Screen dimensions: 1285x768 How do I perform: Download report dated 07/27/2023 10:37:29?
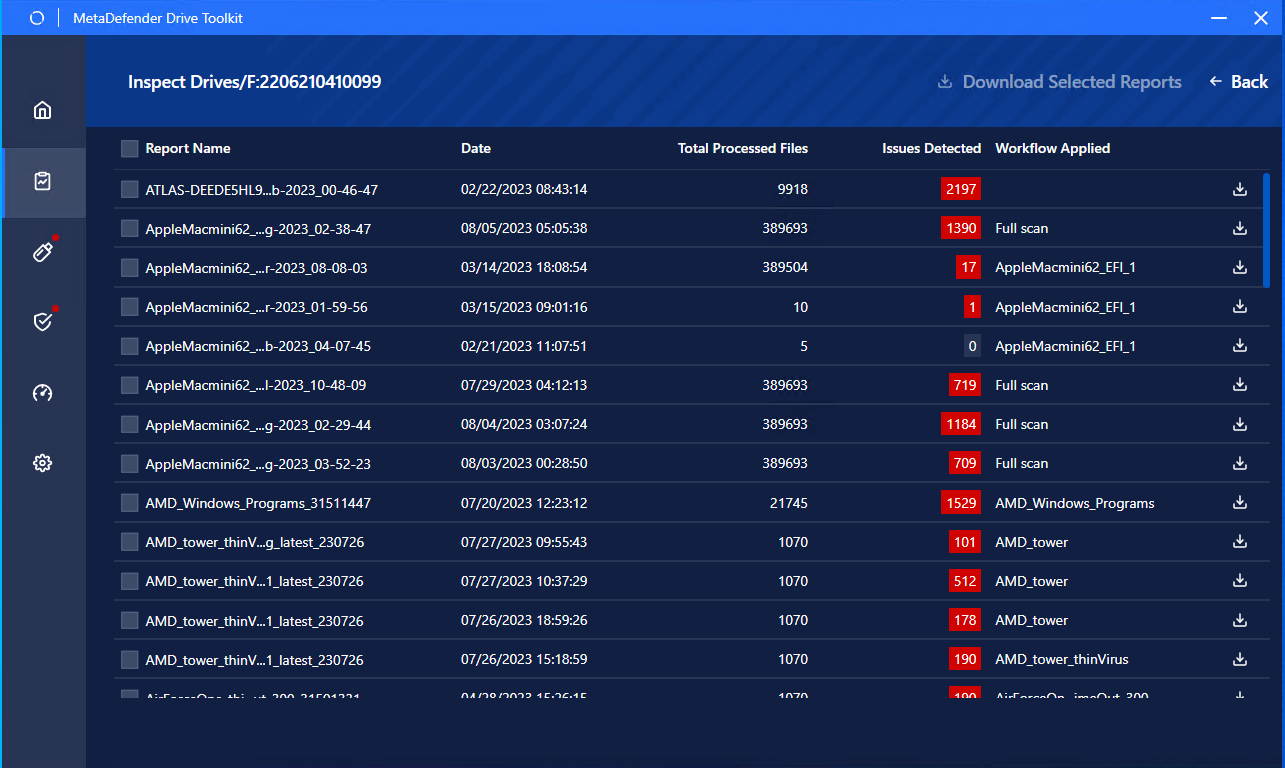click(1240, 581)
